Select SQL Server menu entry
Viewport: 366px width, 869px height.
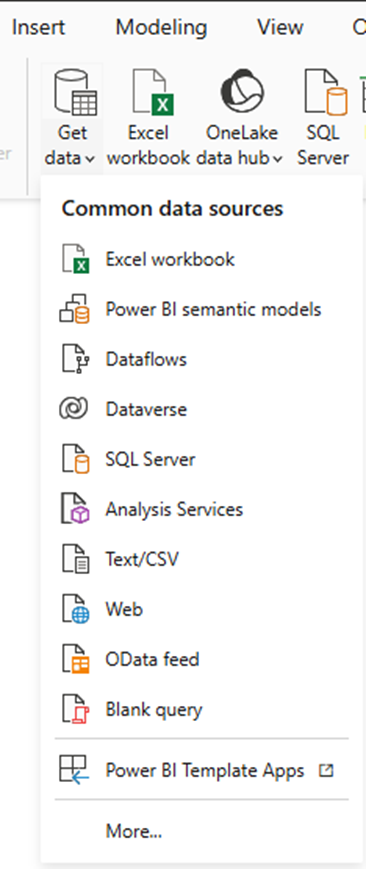[x=150, y=459]
